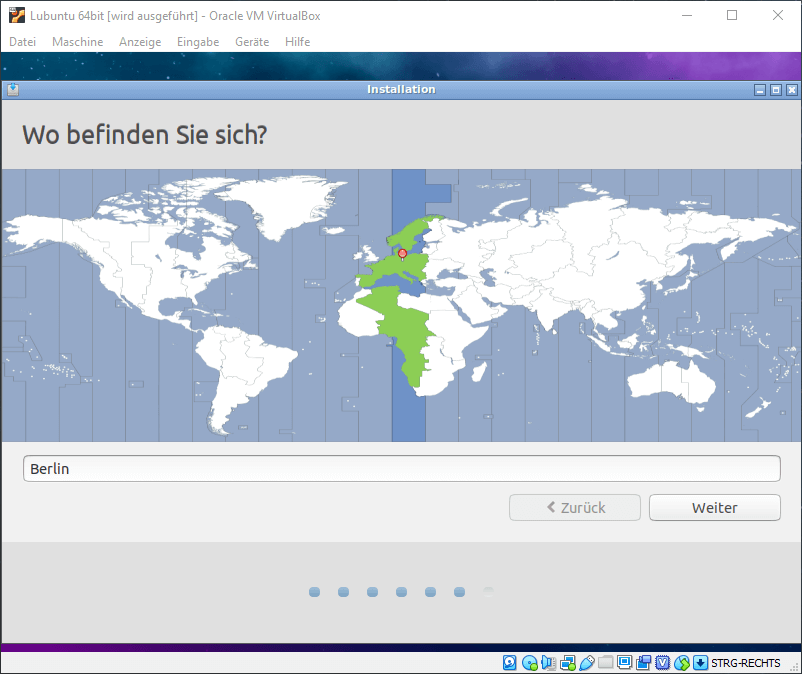
Task: Click the Berlin location text field
Action: 402,468
